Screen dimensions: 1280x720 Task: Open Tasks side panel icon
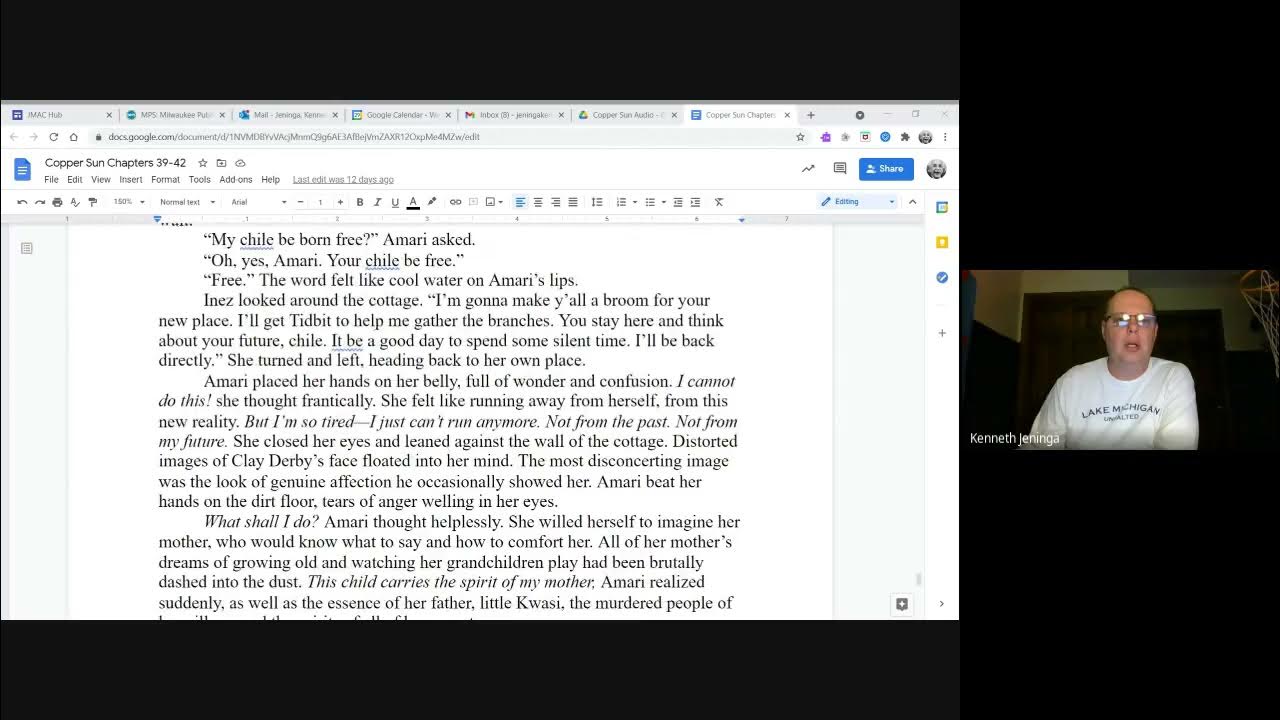[942, 277]
